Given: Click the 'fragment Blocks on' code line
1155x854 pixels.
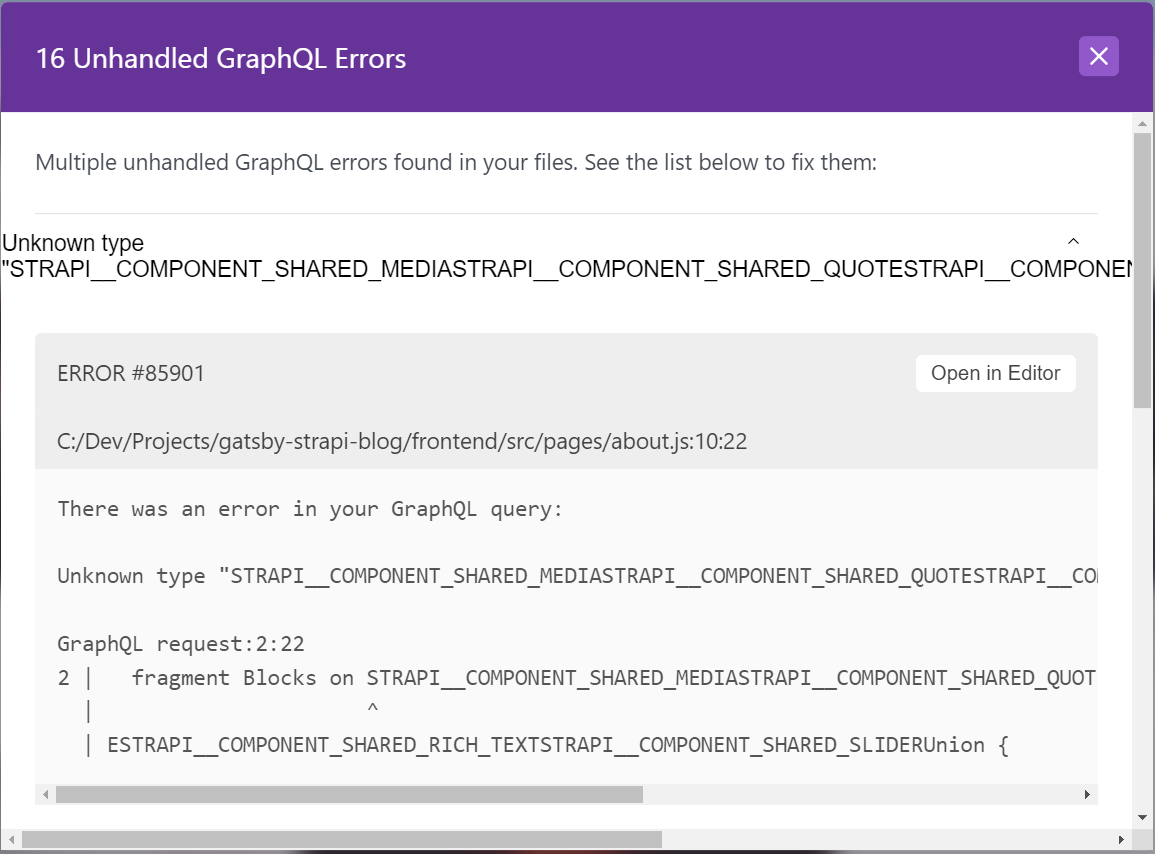Looking at the screenshot, I should [577, 678].
